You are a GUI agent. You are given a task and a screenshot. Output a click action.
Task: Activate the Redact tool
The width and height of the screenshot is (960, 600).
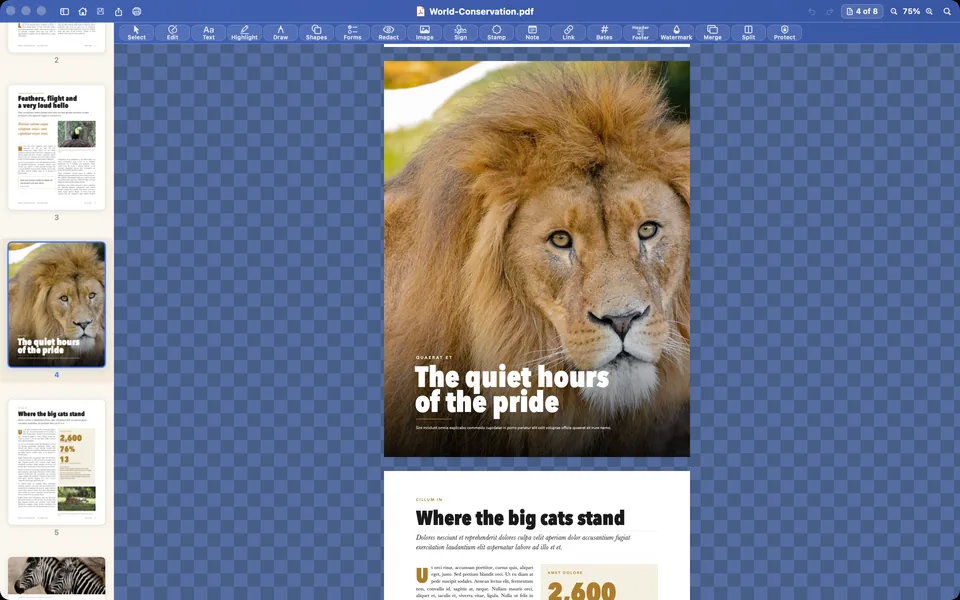[389, 33]
